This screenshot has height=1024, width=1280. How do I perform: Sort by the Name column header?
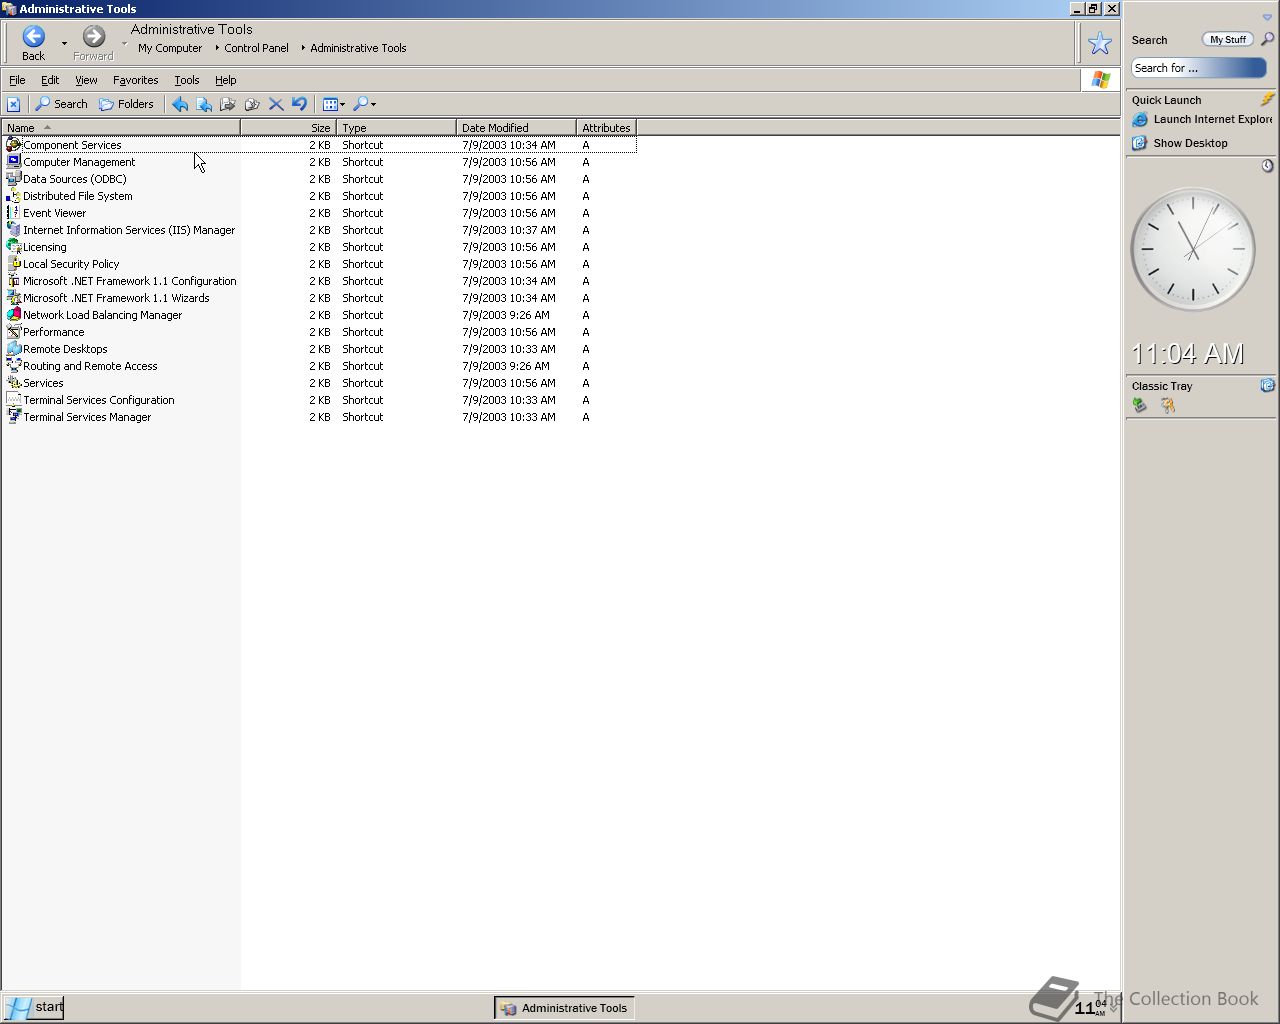(x=121, y=128)
